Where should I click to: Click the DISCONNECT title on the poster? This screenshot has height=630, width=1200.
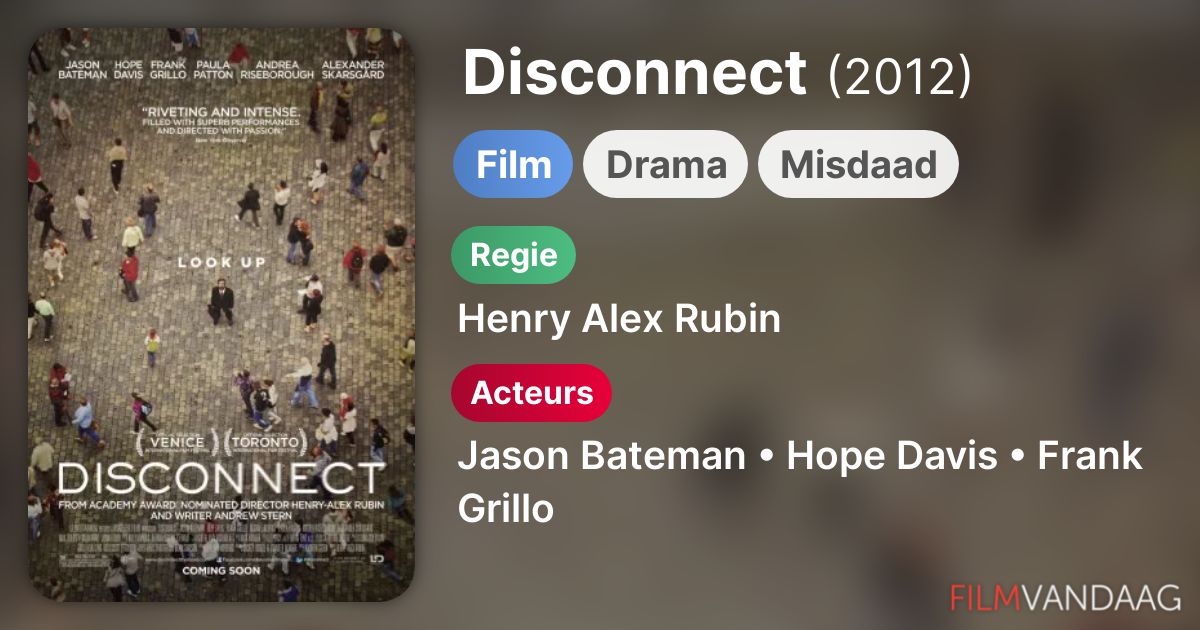221,478
